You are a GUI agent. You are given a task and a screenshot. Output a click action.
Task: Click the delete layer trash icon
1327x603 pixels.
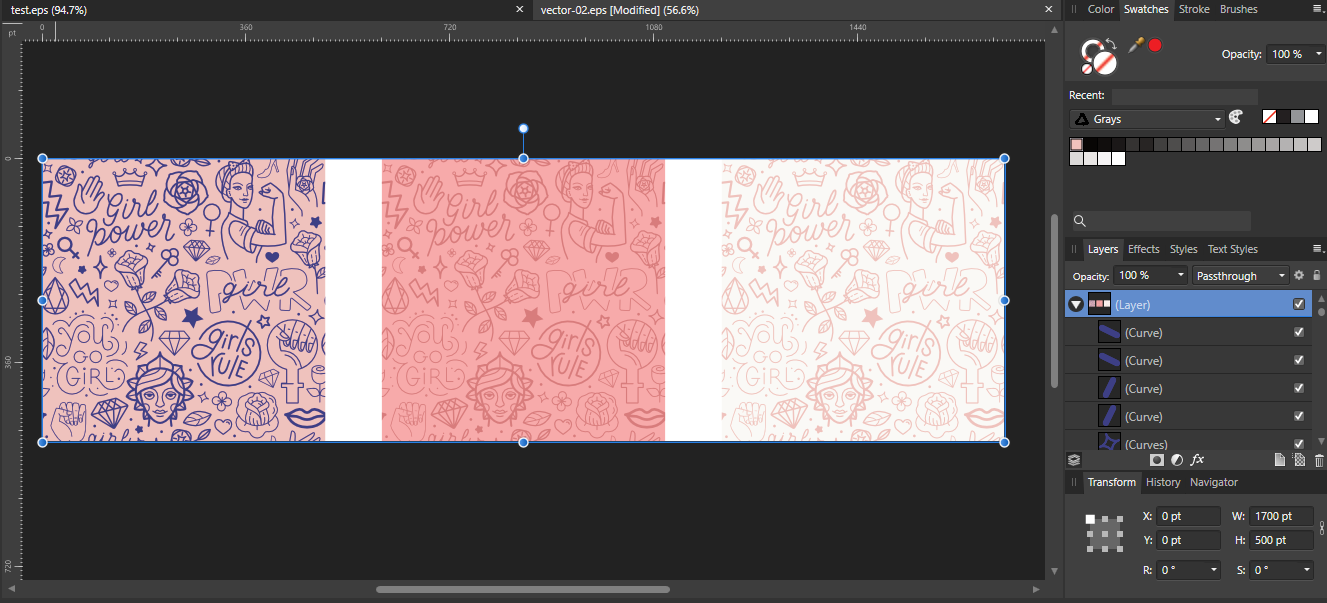click(1317, 459)
